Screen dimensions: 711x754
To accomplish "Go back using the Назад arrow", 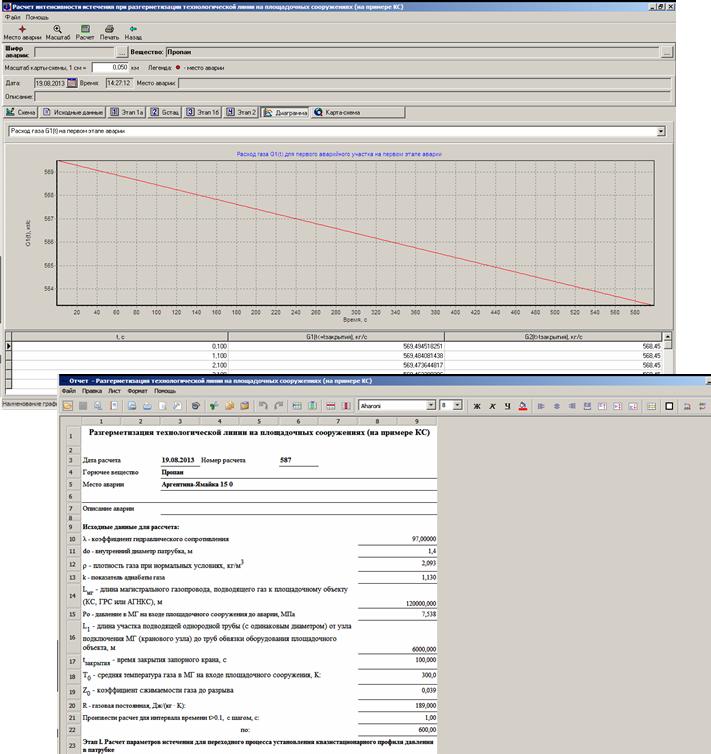I will click(132, 30).
